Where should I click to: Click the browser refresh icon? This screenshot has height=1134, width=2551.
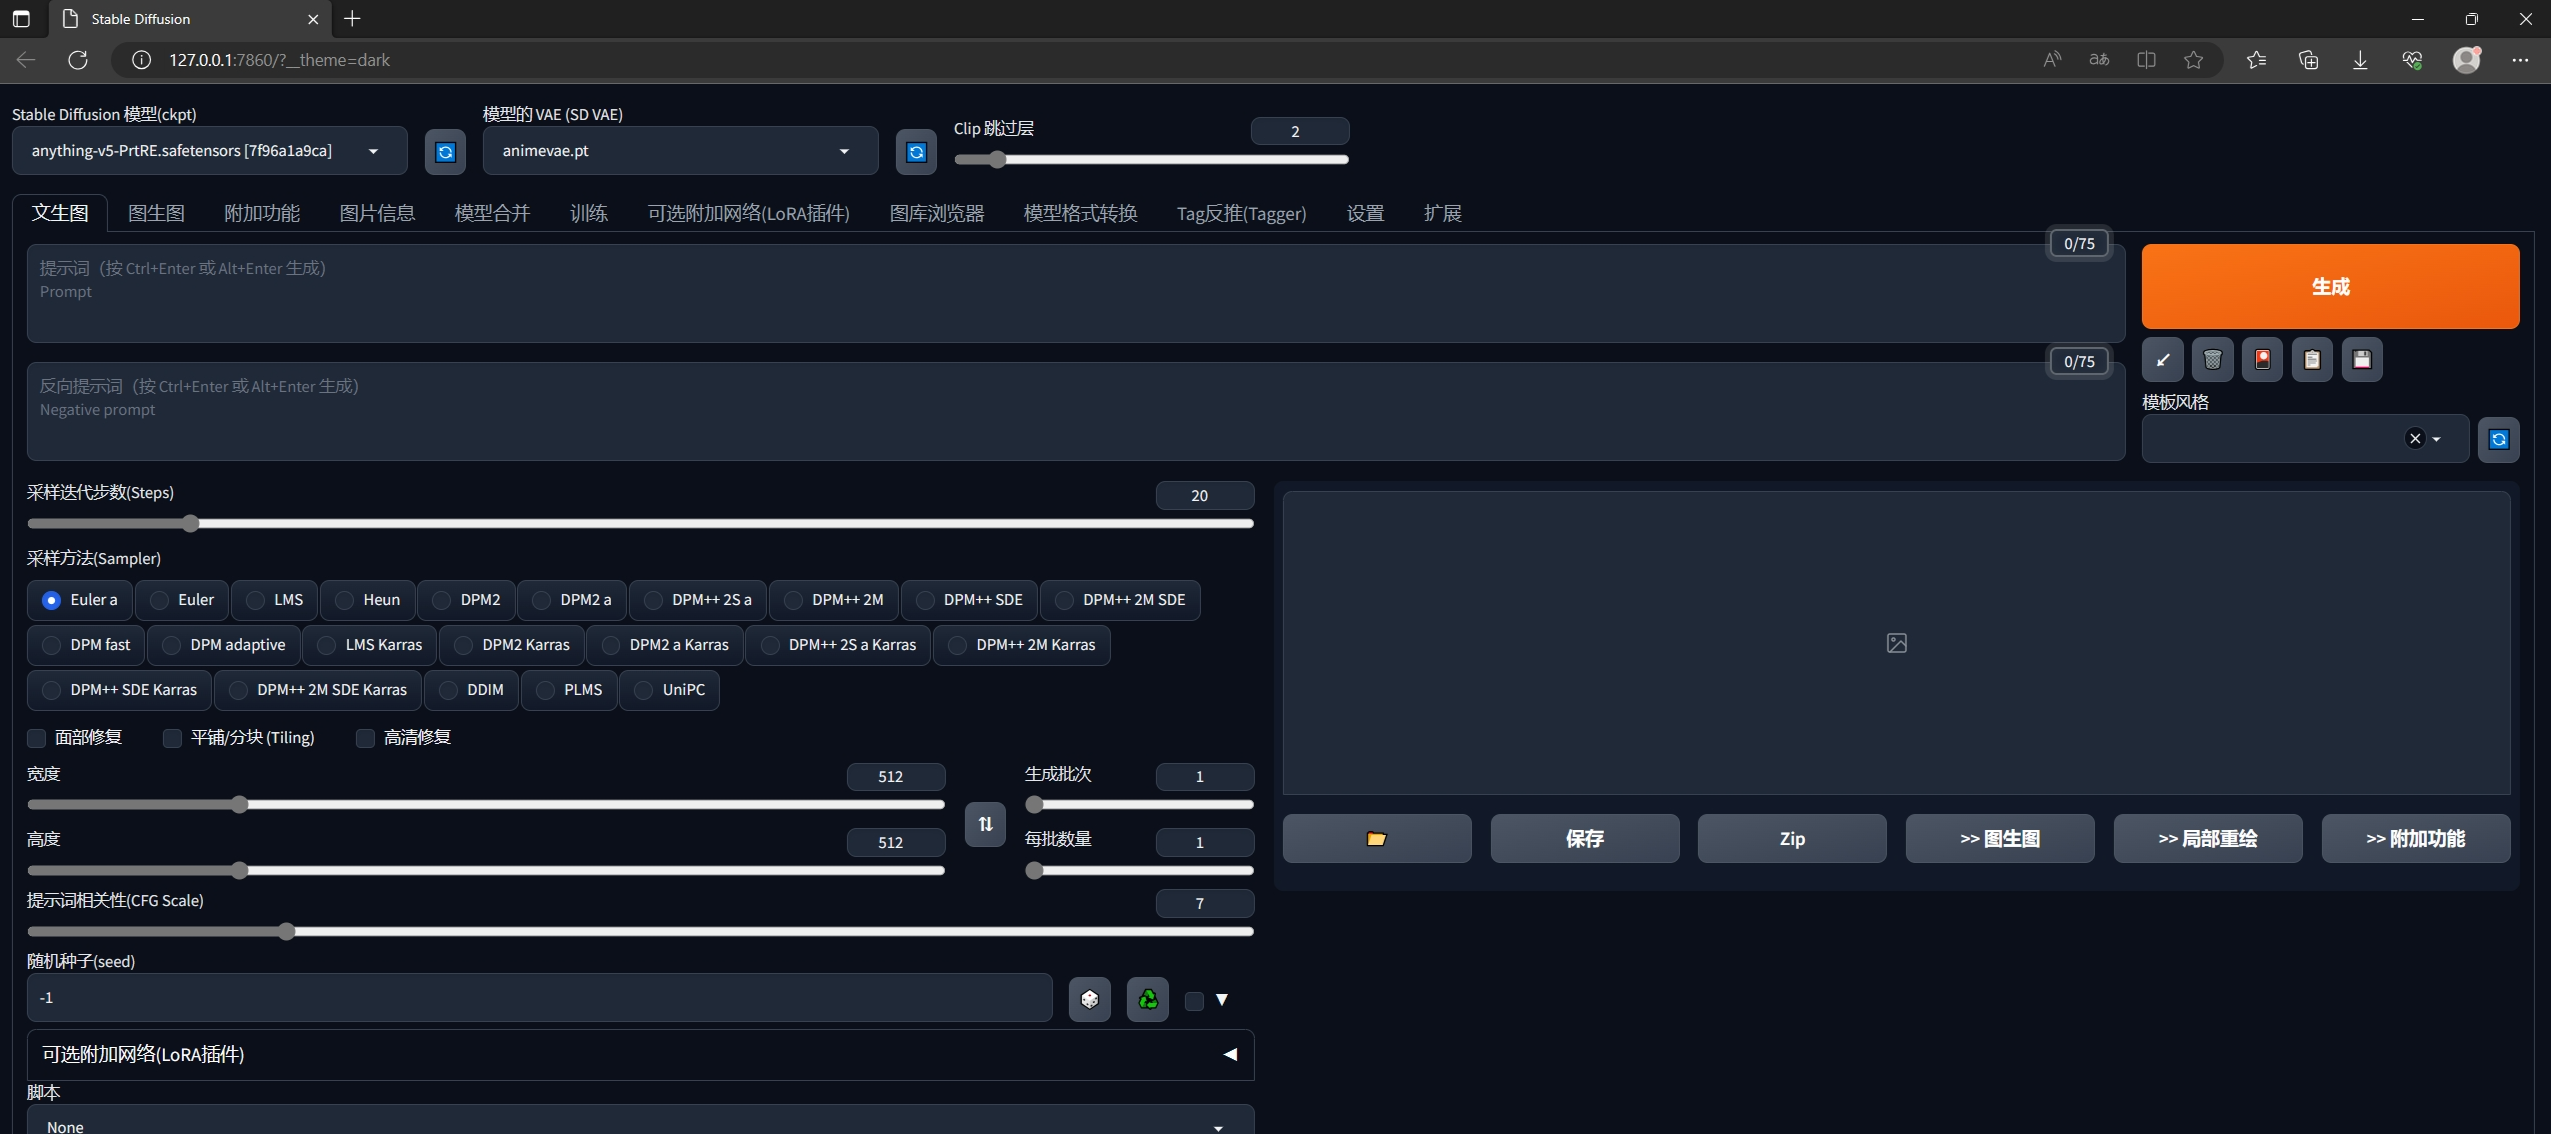coord(78,60)
